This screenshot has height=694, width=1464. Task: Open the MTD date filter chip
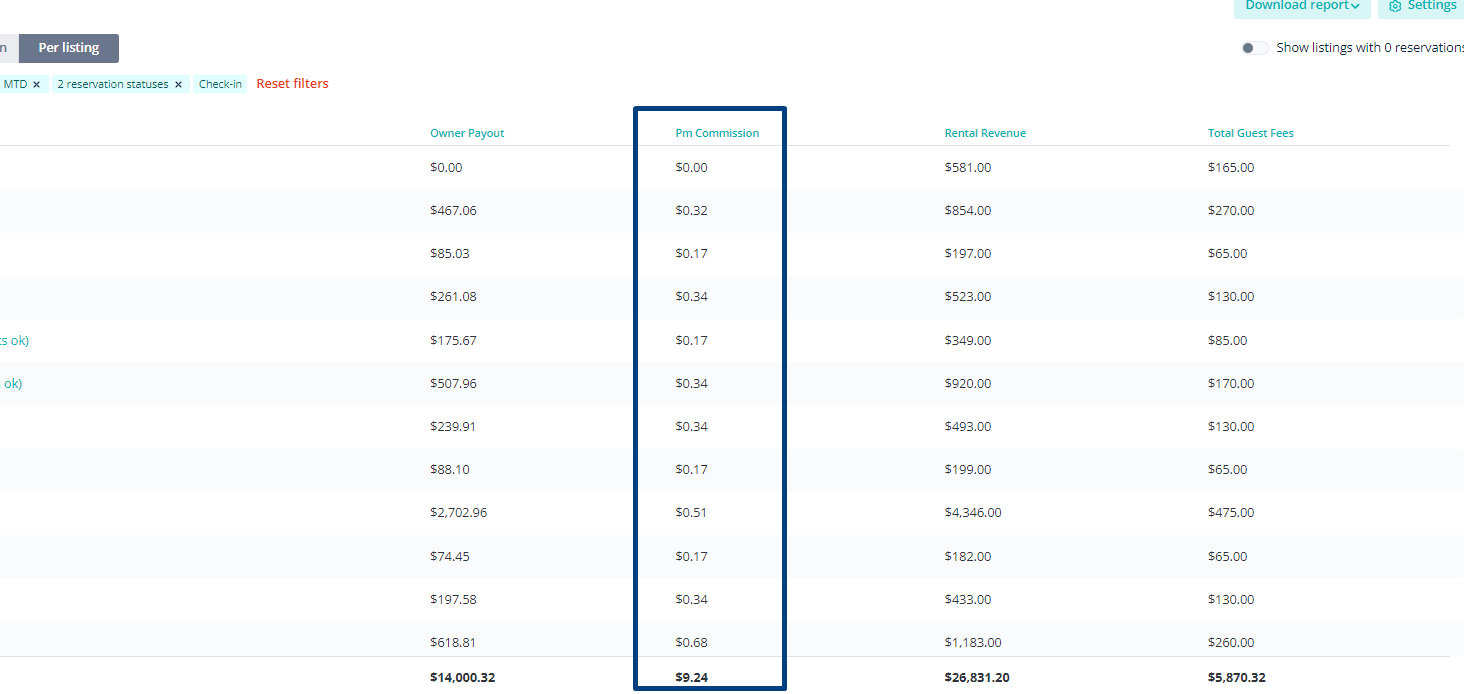point(15,85)
